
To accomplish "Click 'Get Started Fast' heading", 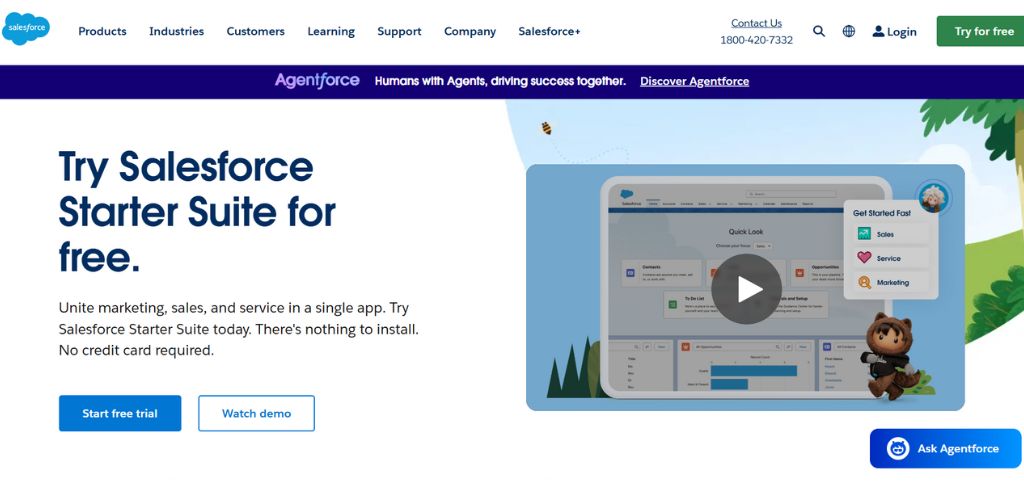I will click(x=882, y=213).
